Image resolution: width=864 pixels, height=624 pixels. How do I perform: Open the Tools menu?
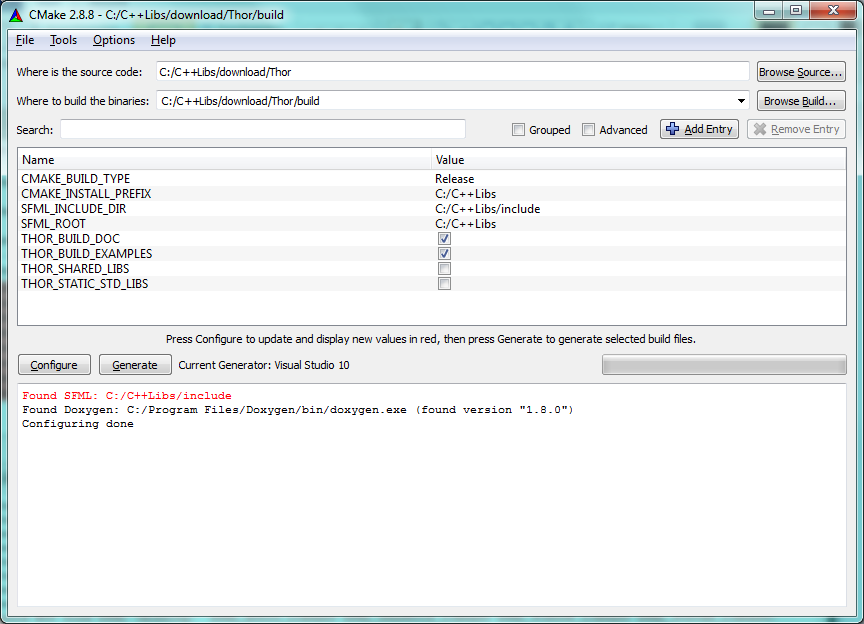click(x=63, y=40)
